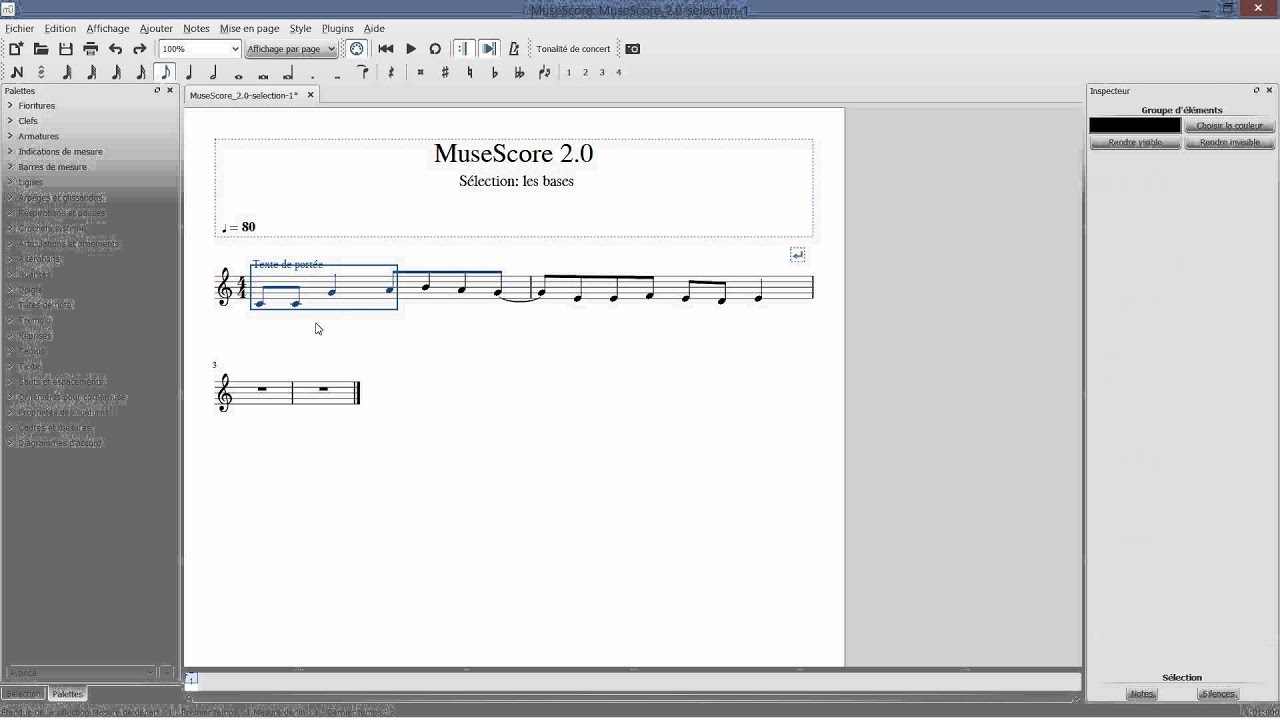Undo the last action

click(115, 49)
